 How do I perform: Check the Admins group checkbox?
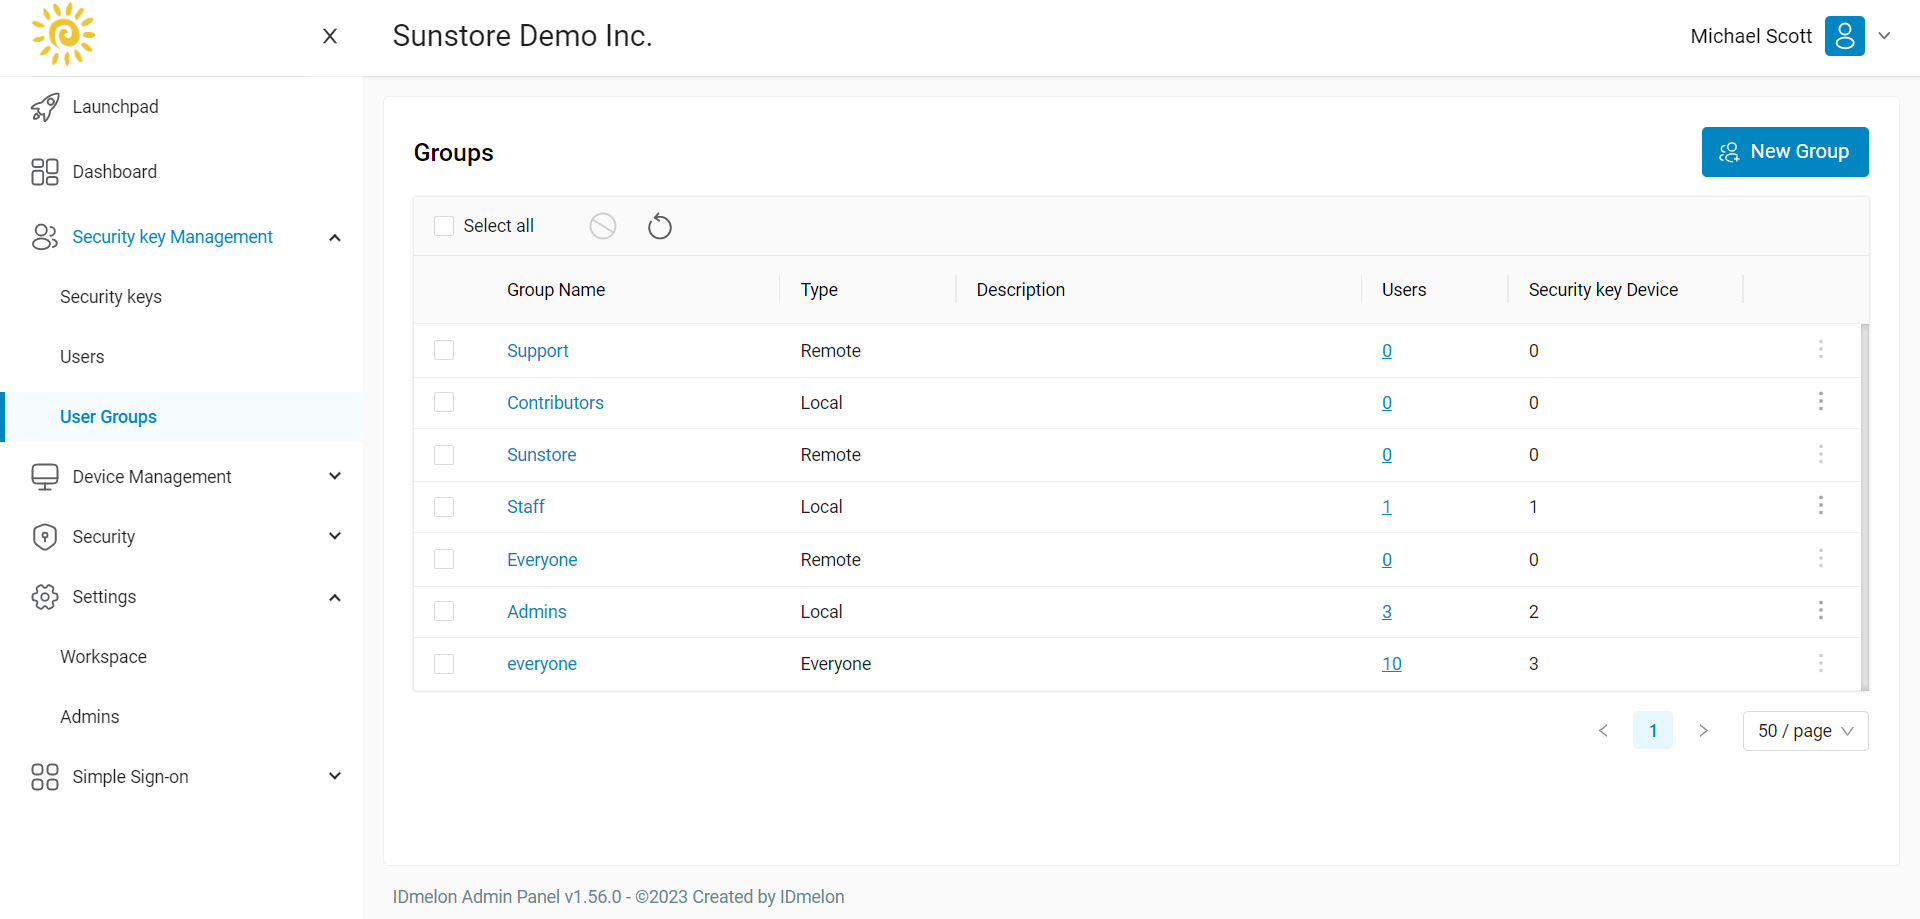click(x=444, y=611)
